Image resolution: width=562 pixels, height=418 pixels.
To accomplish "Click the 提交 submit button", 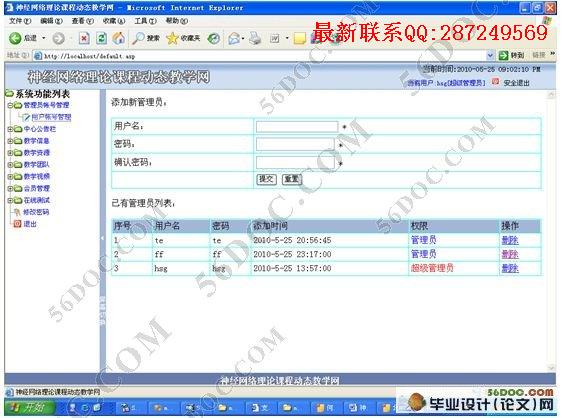I will 266,179.
